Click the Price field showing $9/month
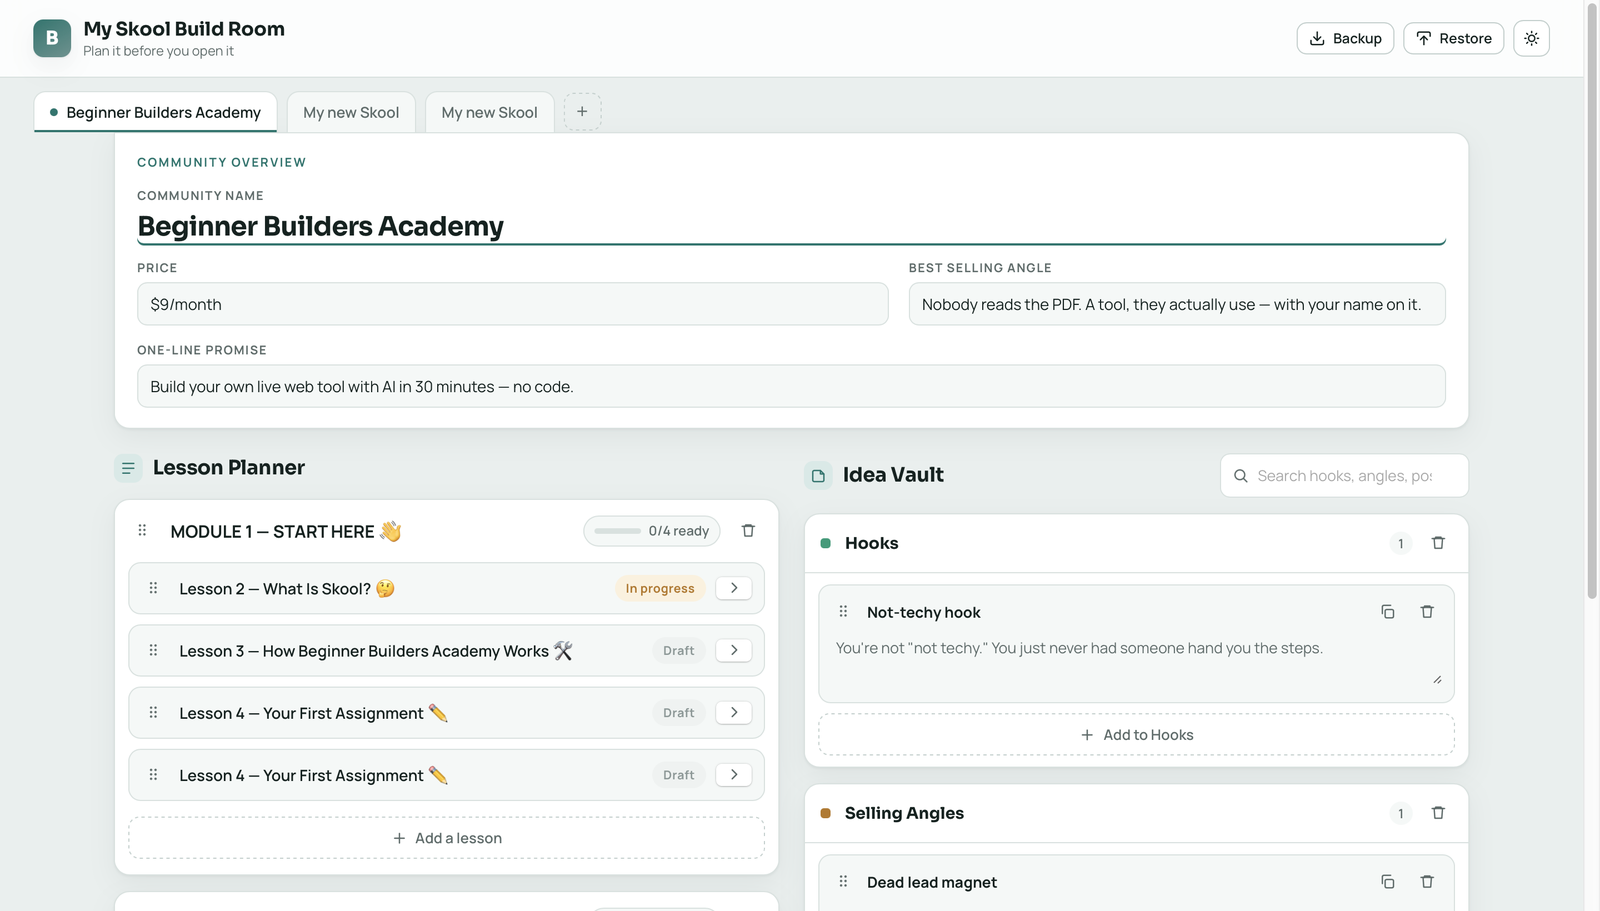 [512, 304]
